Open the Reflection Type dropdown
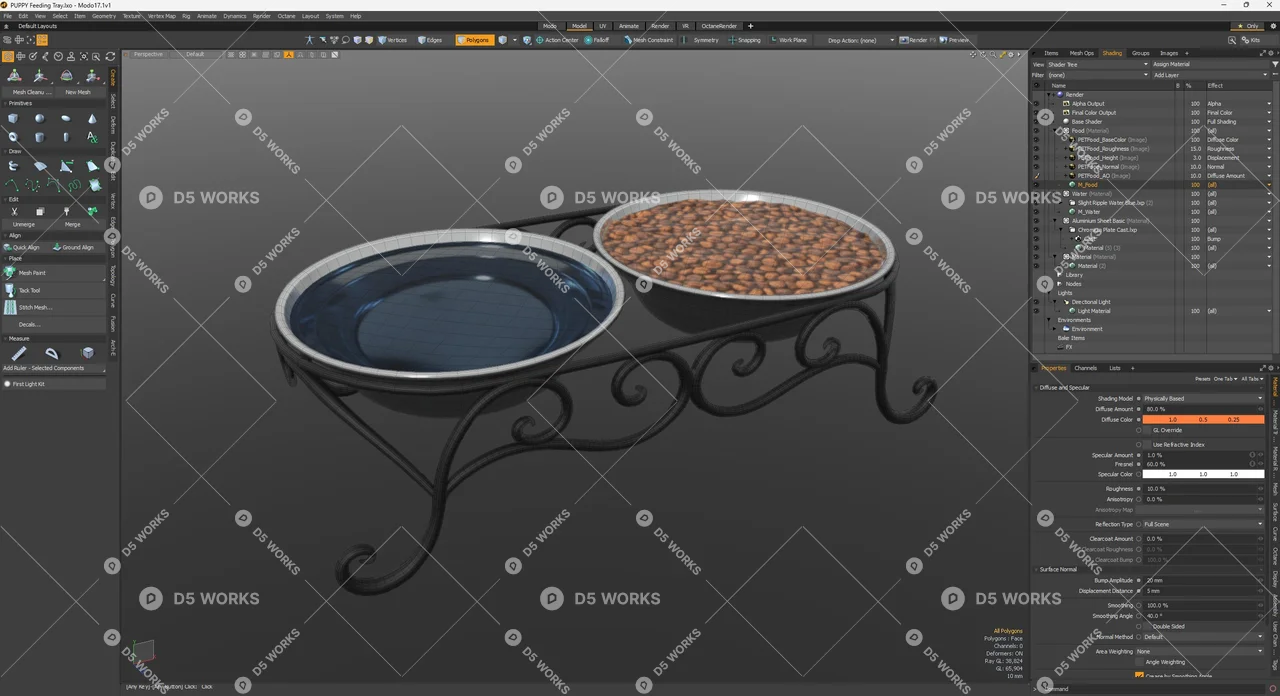This screenshot has width=1280, height=696. coord(1203,524)
